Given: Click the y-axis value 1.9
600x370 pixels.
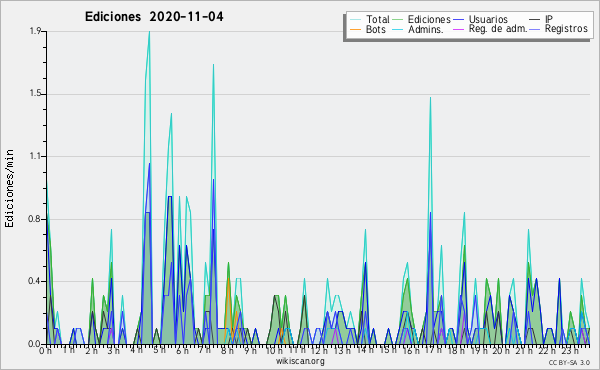Looking at the screenshot, I should [x=35, y=31].
